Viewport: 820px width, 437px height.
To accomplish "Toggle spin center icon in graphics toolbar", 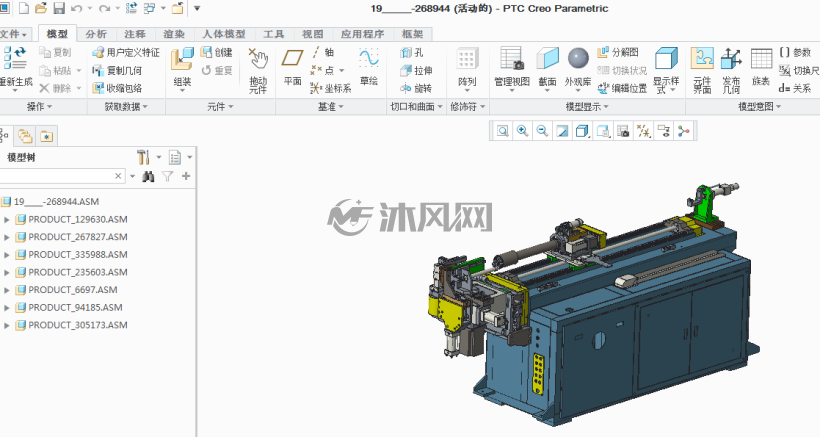I will (x=684, y=131).
